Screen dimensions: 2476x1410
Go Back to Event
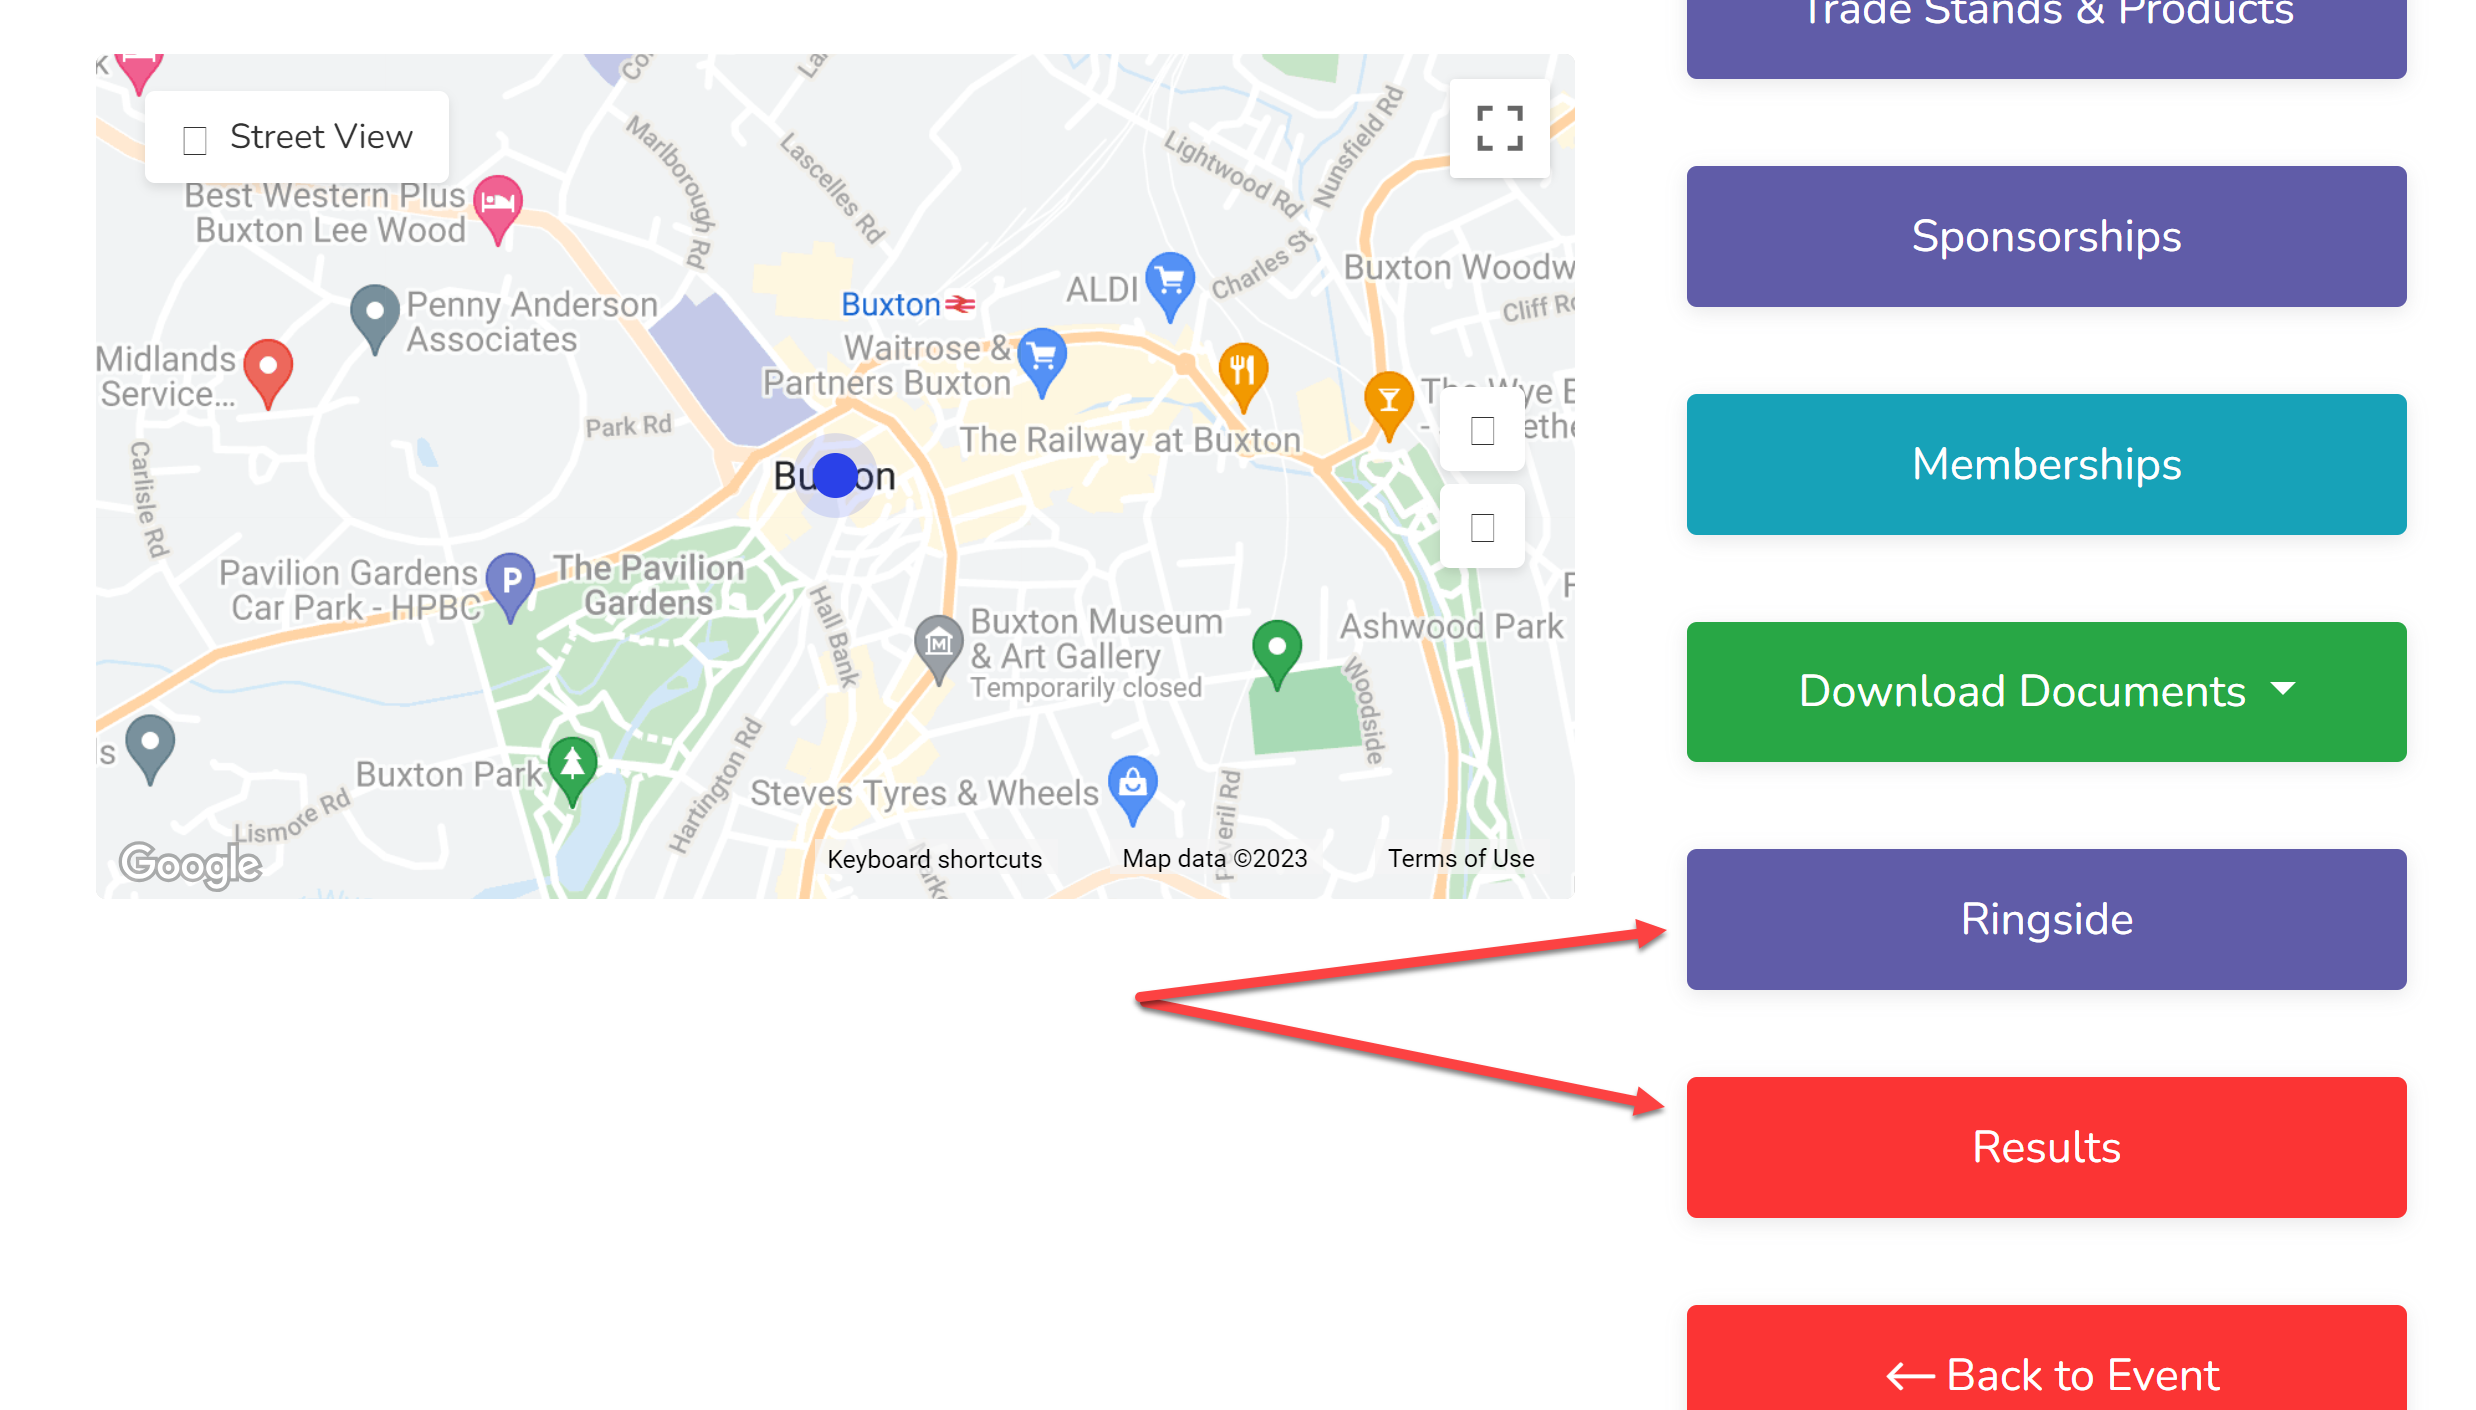[2046, 1360]
